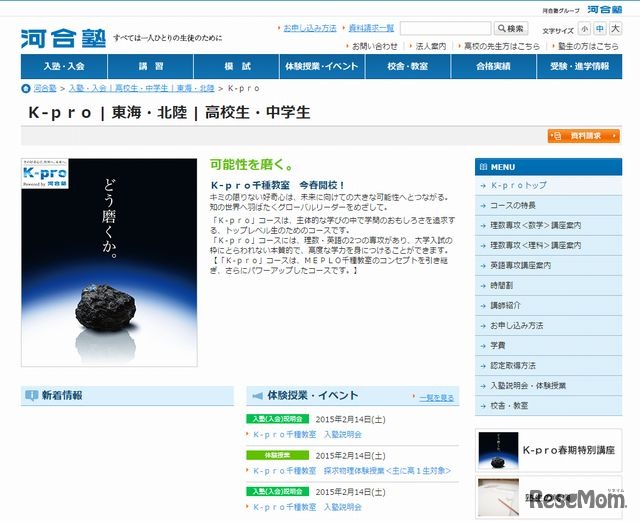Open the 受験・進学情報 navigation tab

[x=580, y=67]
